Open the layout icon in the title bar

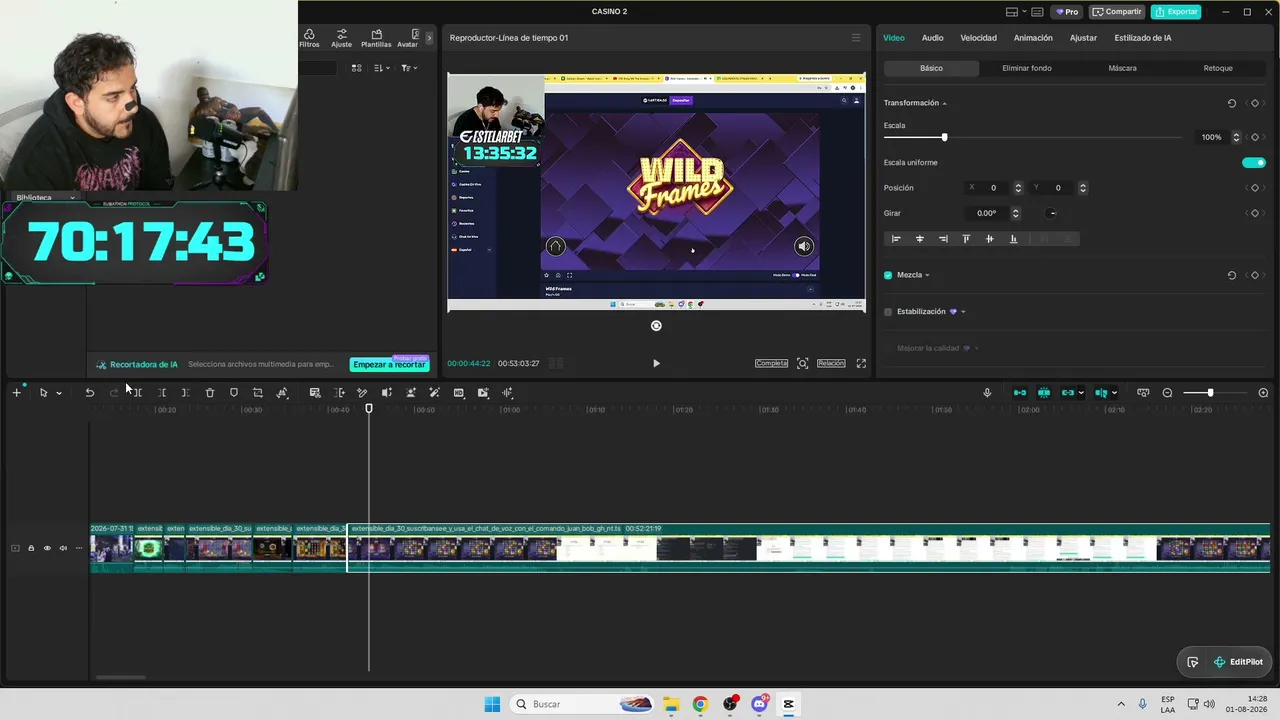point(1012,12)
